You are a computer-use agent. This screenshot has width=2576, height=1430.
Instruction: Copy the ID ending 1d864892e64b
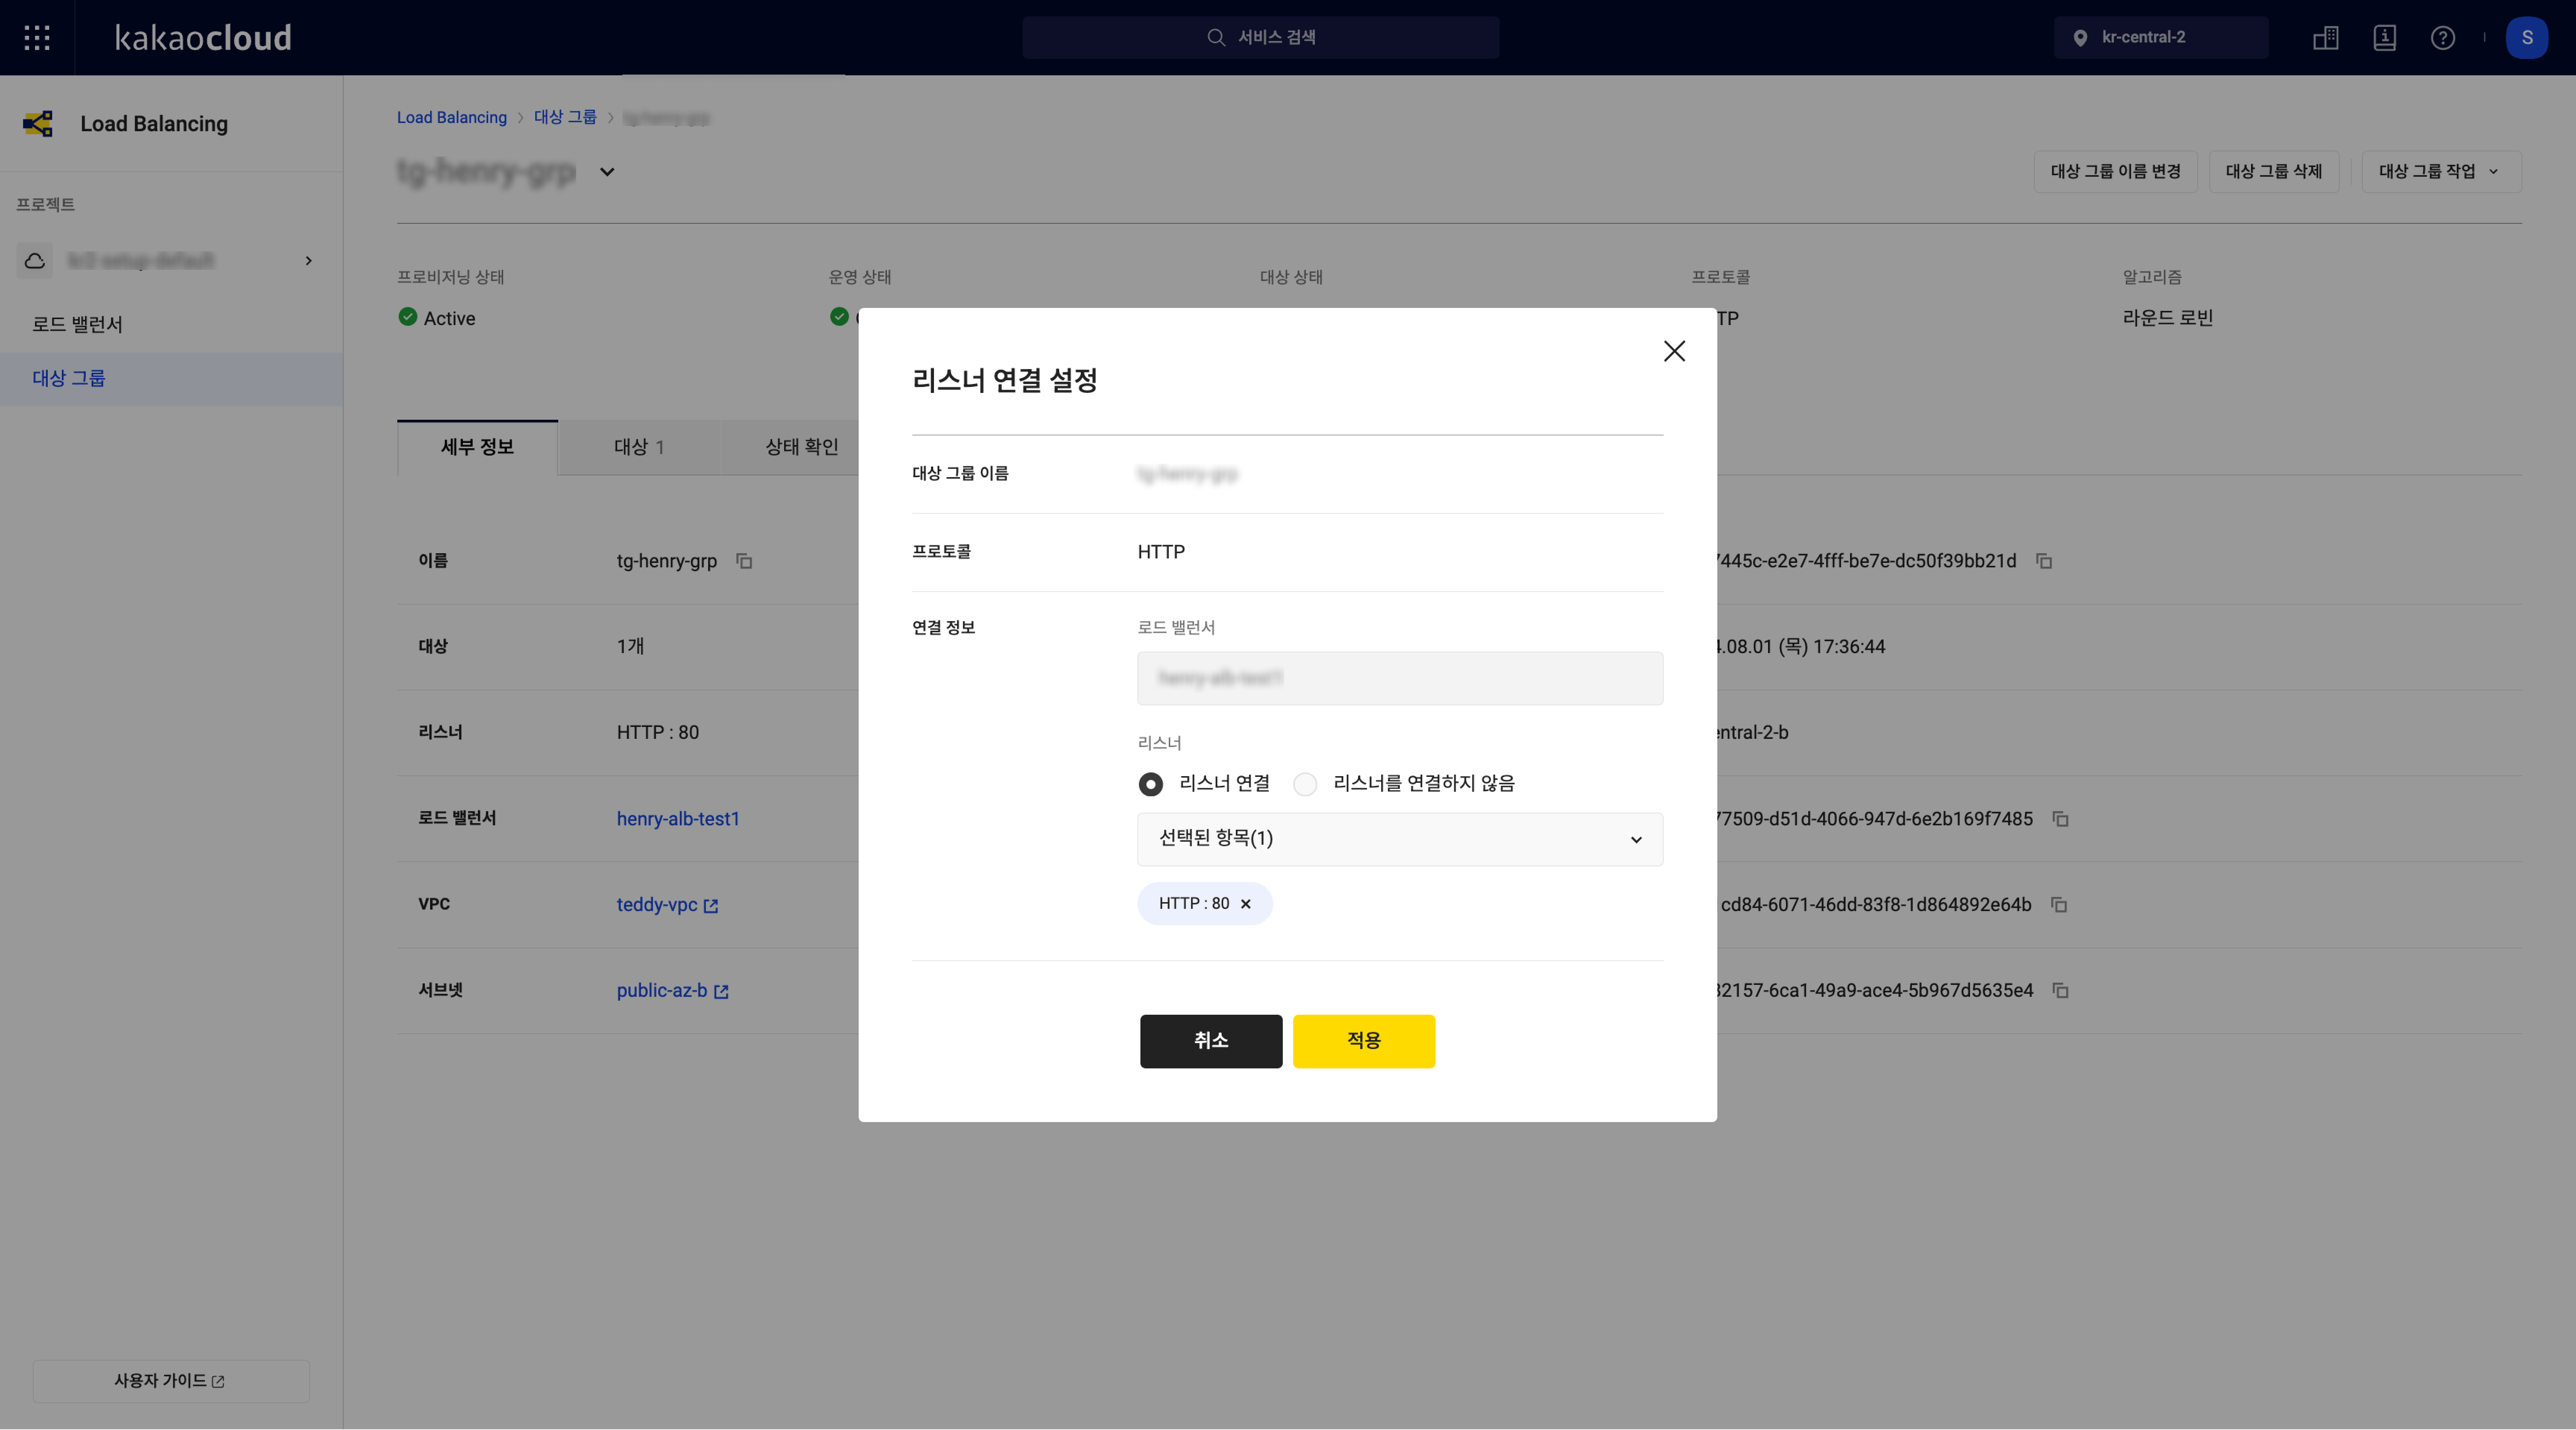[2059, 905]
